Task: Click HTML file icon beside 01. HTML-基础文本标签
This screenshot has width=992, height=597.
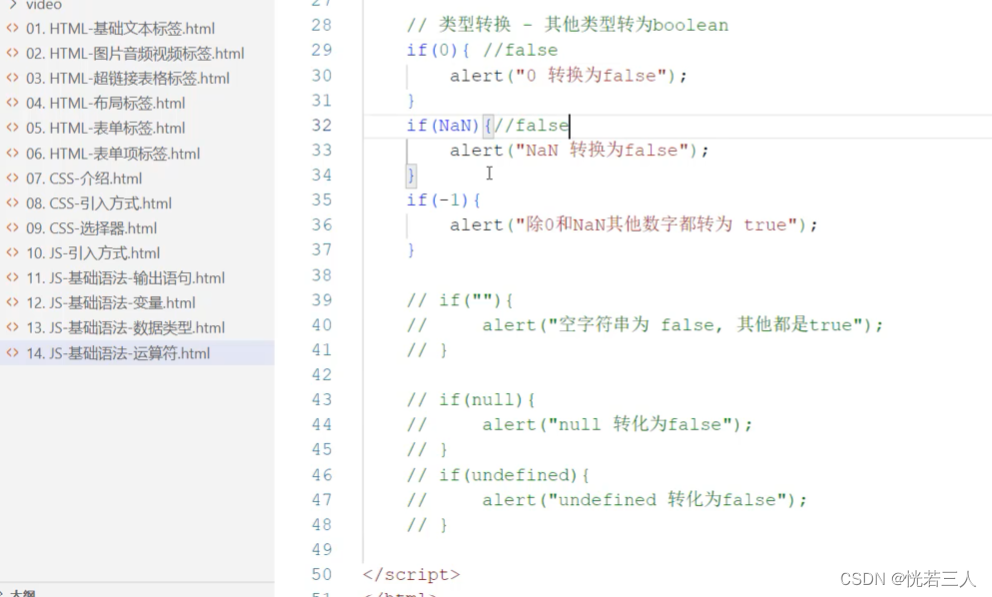Action: click(x=12, y=28)
